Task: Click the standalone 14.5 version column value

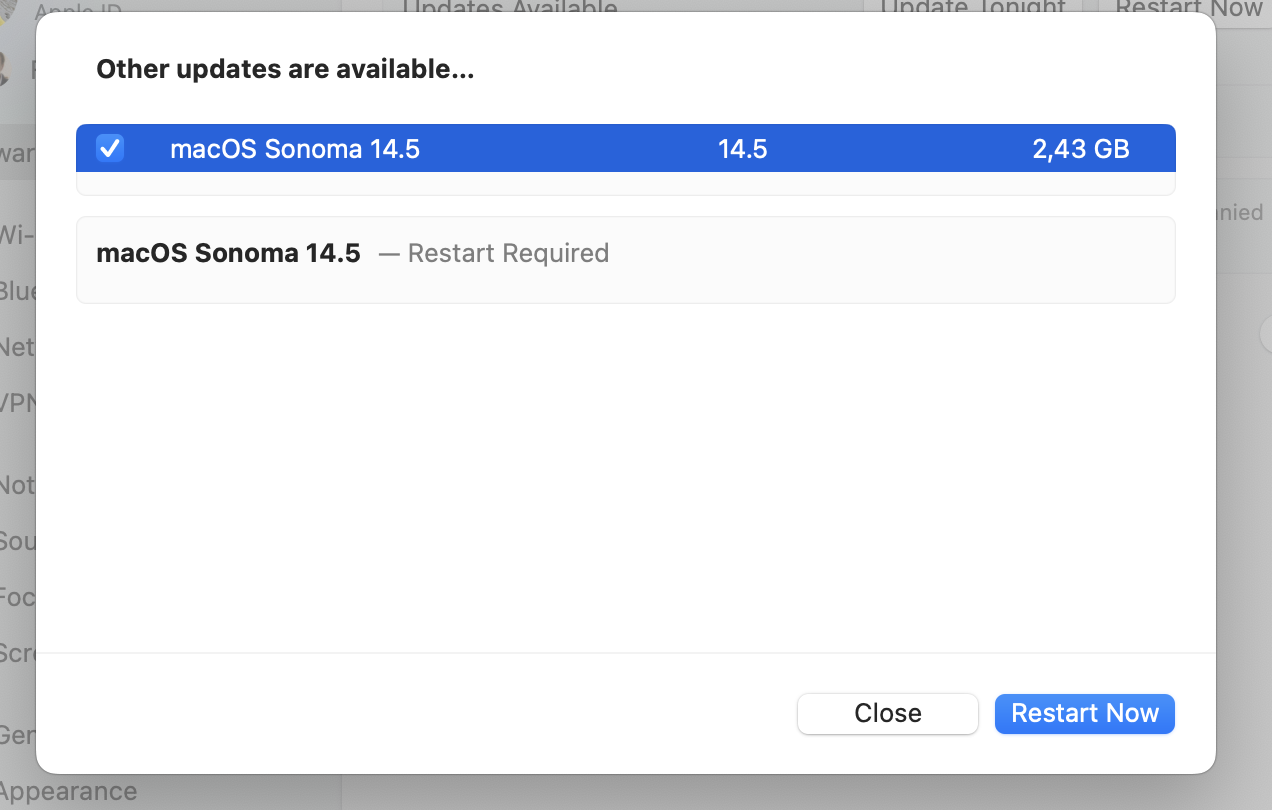Action: [x=742, y=149]
